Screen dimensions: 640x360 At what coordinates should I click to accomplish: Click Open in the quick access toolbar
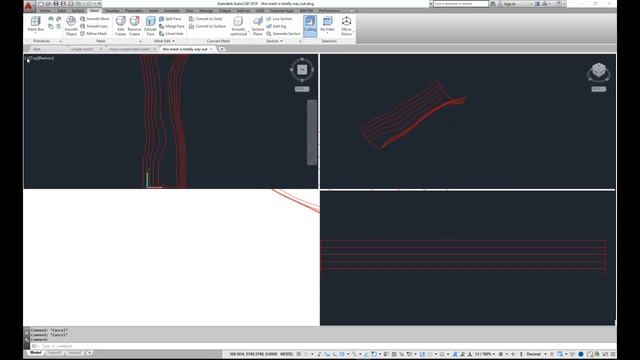coord(48,4)
